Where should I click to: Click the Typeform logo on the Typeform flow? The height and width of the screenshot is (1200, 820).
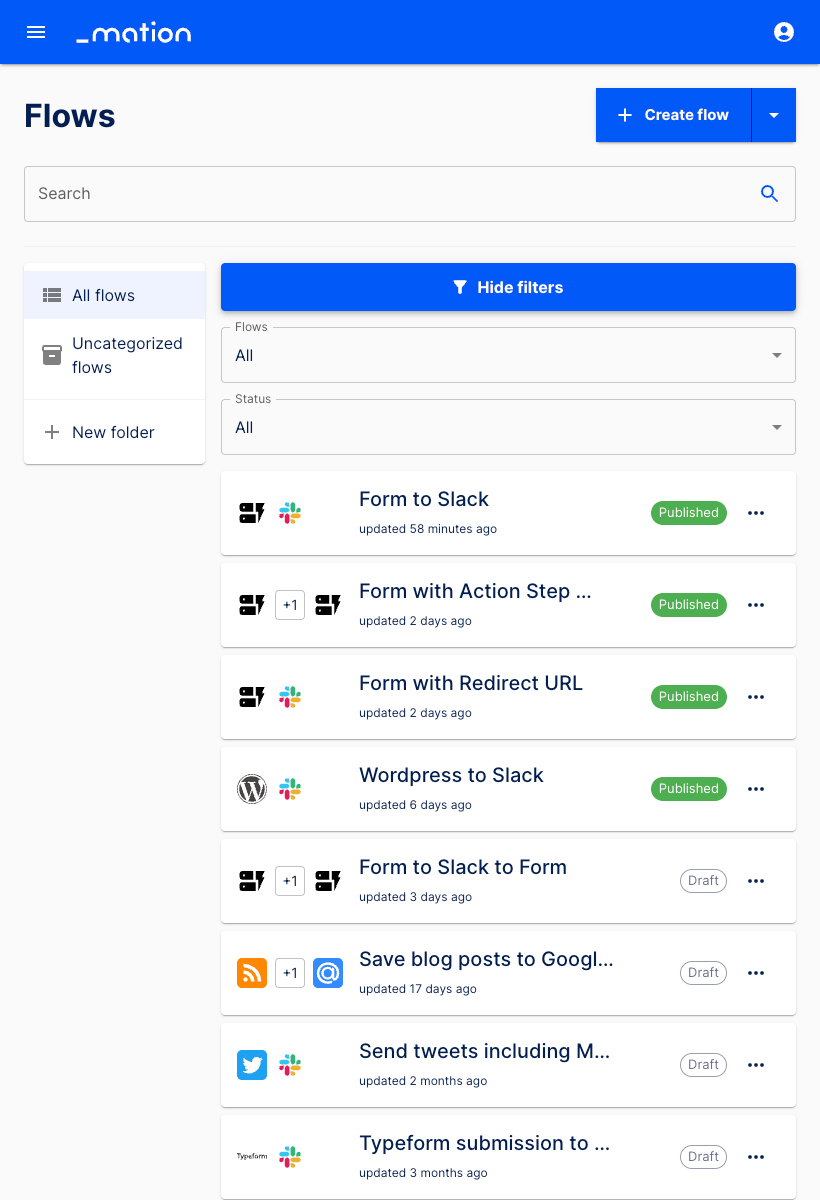[252, 1157]
